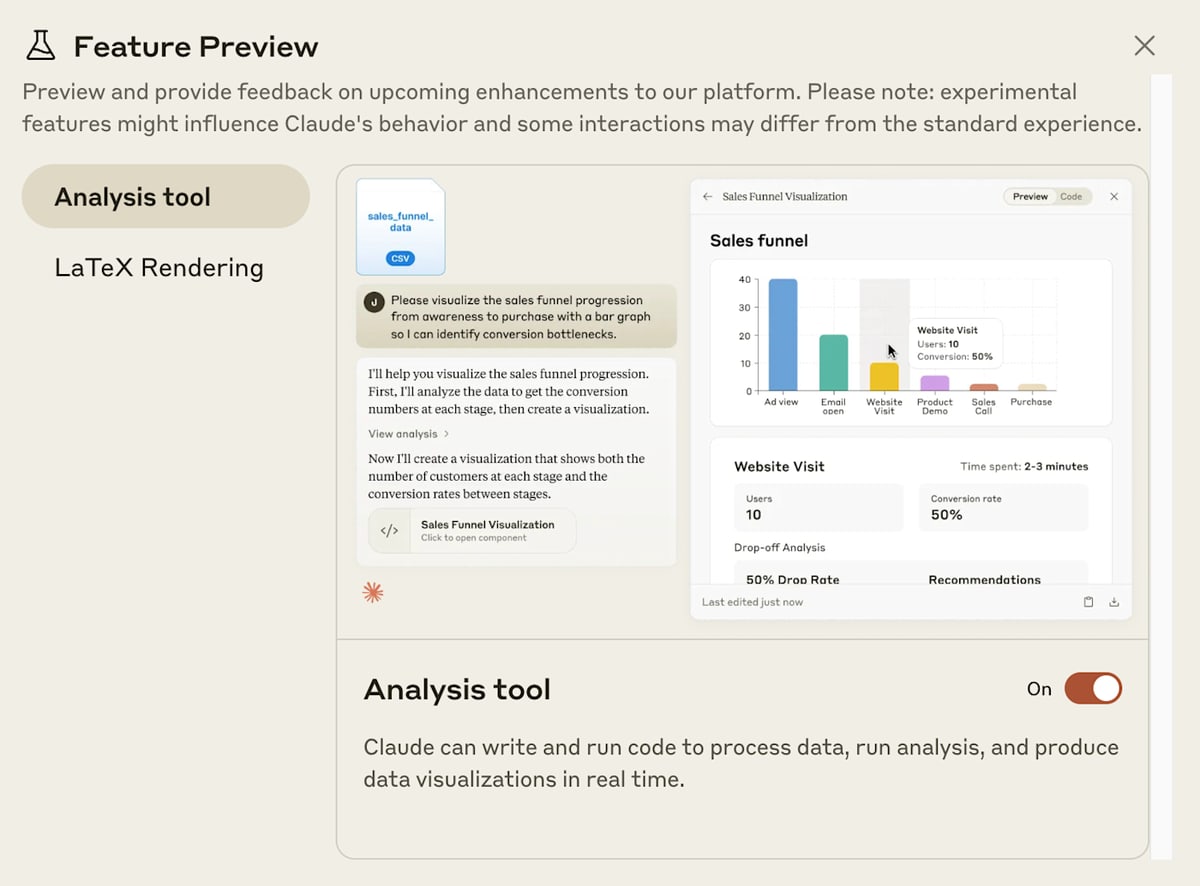This screenshot has height=886, width=1200.
Task: Open the LaTeX Rendering tab
Action: point(159,268)
